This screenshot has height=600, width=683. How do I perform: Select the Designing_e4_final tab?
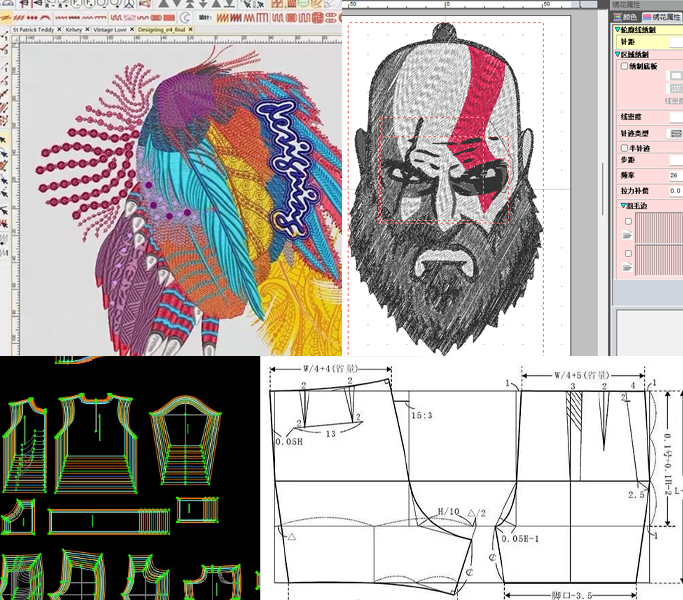click(x=162, y=30)
